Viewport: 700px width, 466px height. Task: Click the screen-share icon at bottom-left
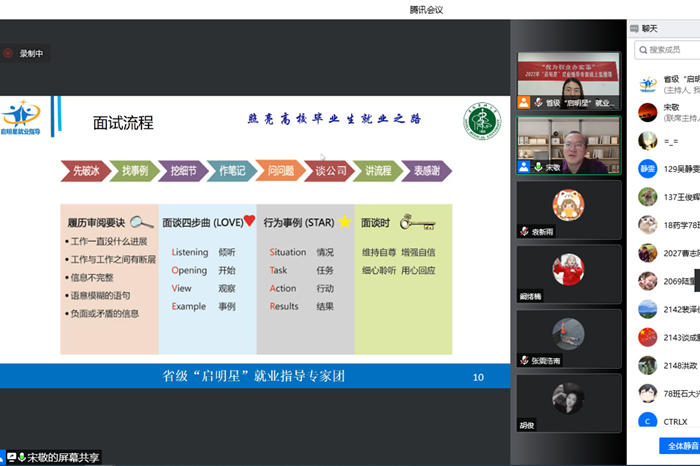(11, 458)
